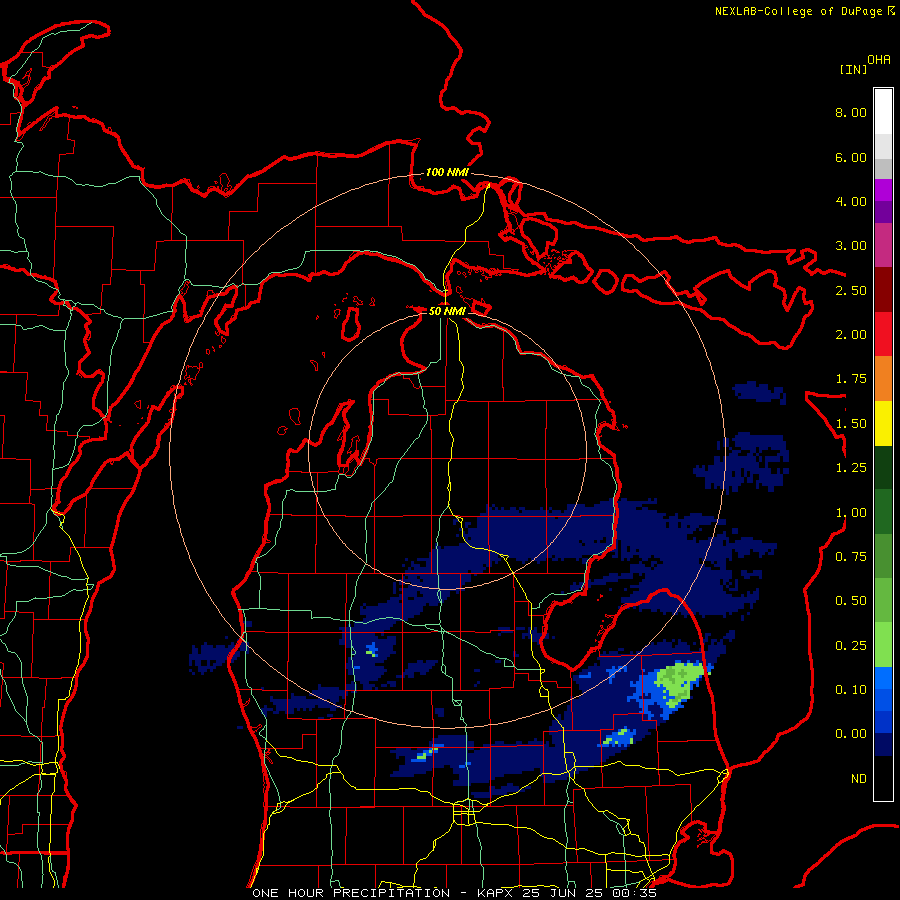Pick the orange swatch near 1.75

click(x=883, y=379)
